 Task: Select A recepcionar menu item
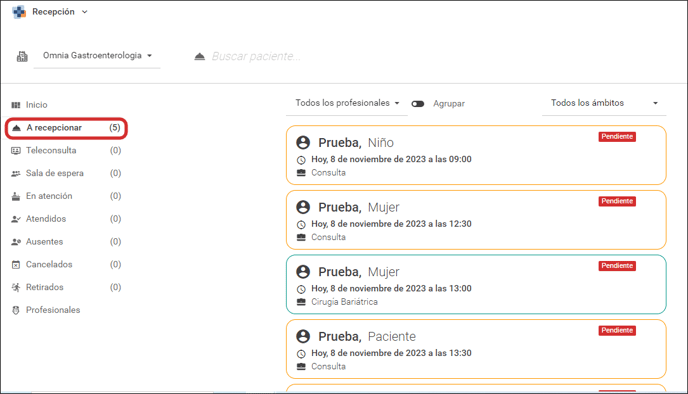click(66, 128)
